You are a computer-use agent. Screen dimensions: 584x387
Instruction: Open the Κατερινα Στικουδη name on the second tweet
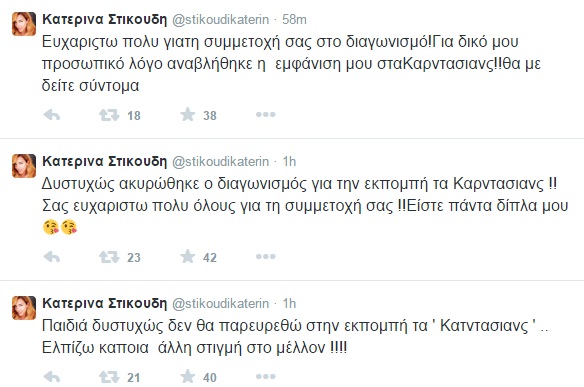click(105, 161)
